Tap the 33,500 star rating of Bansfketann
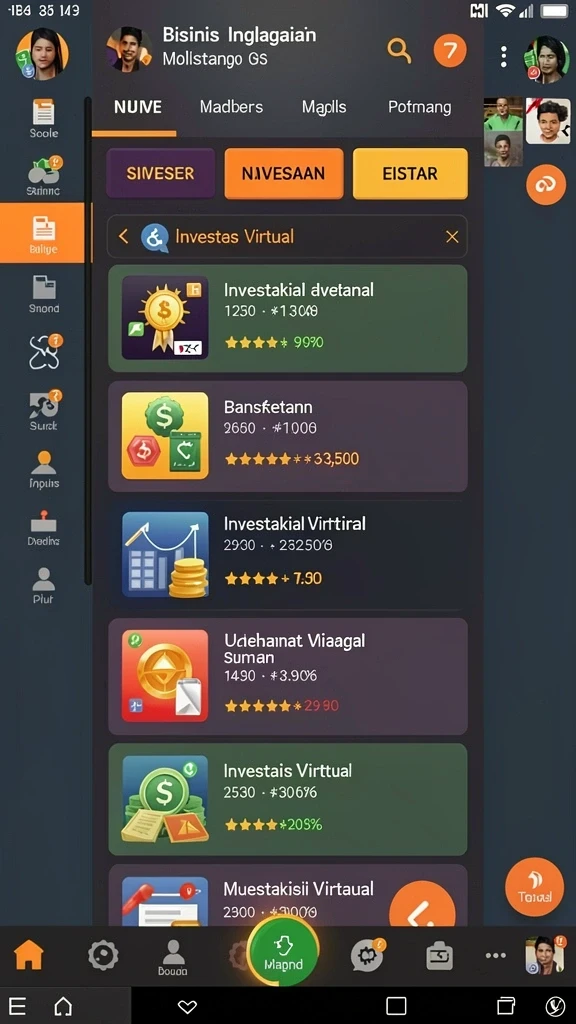 pyautogui.click(x=292, y=459)
